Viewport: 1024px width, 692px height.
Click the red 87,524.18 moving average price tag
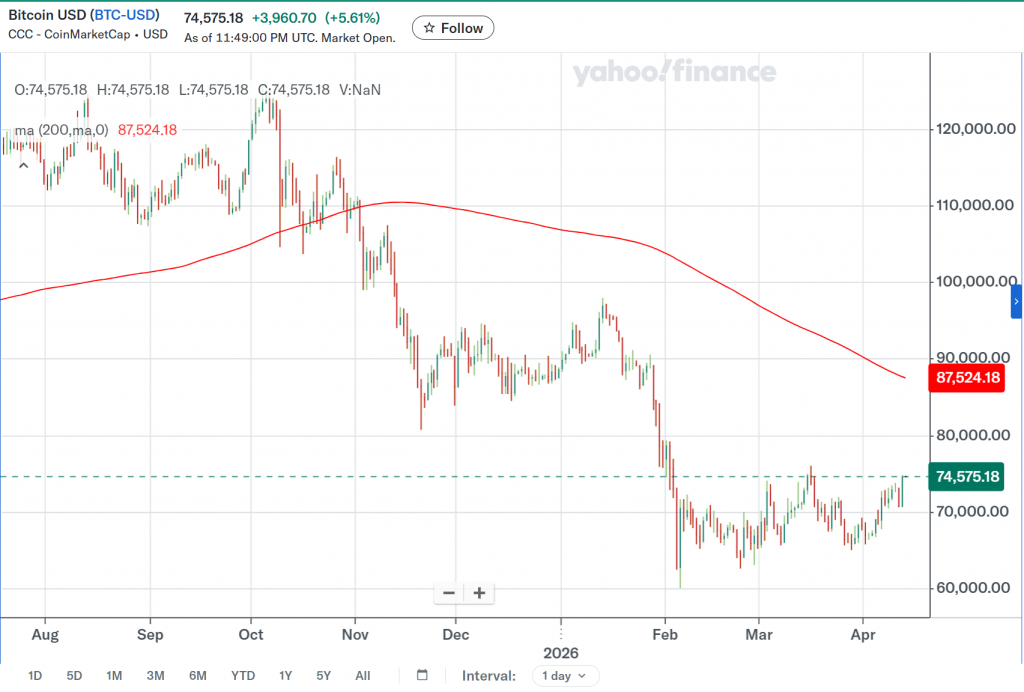coord(966,378)
